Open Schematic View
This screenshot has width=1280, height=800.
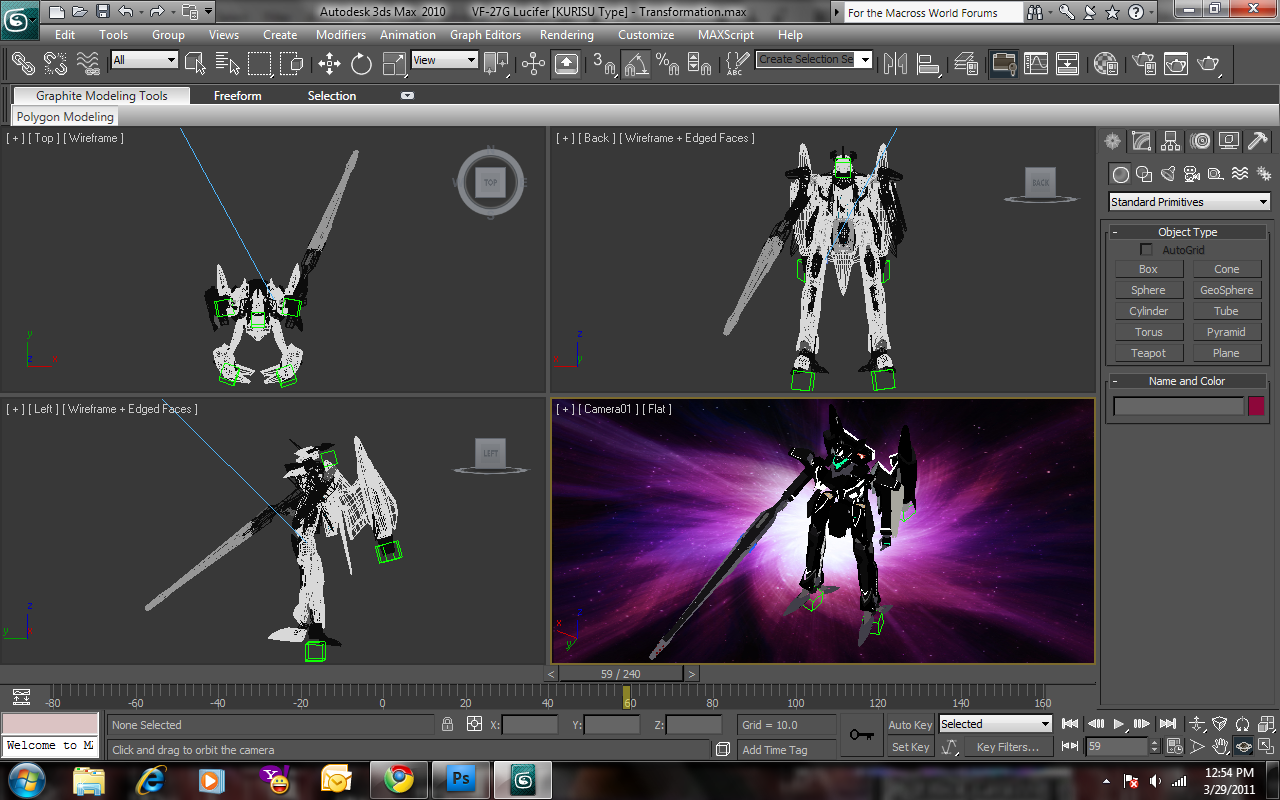[x=1068, y=63]
